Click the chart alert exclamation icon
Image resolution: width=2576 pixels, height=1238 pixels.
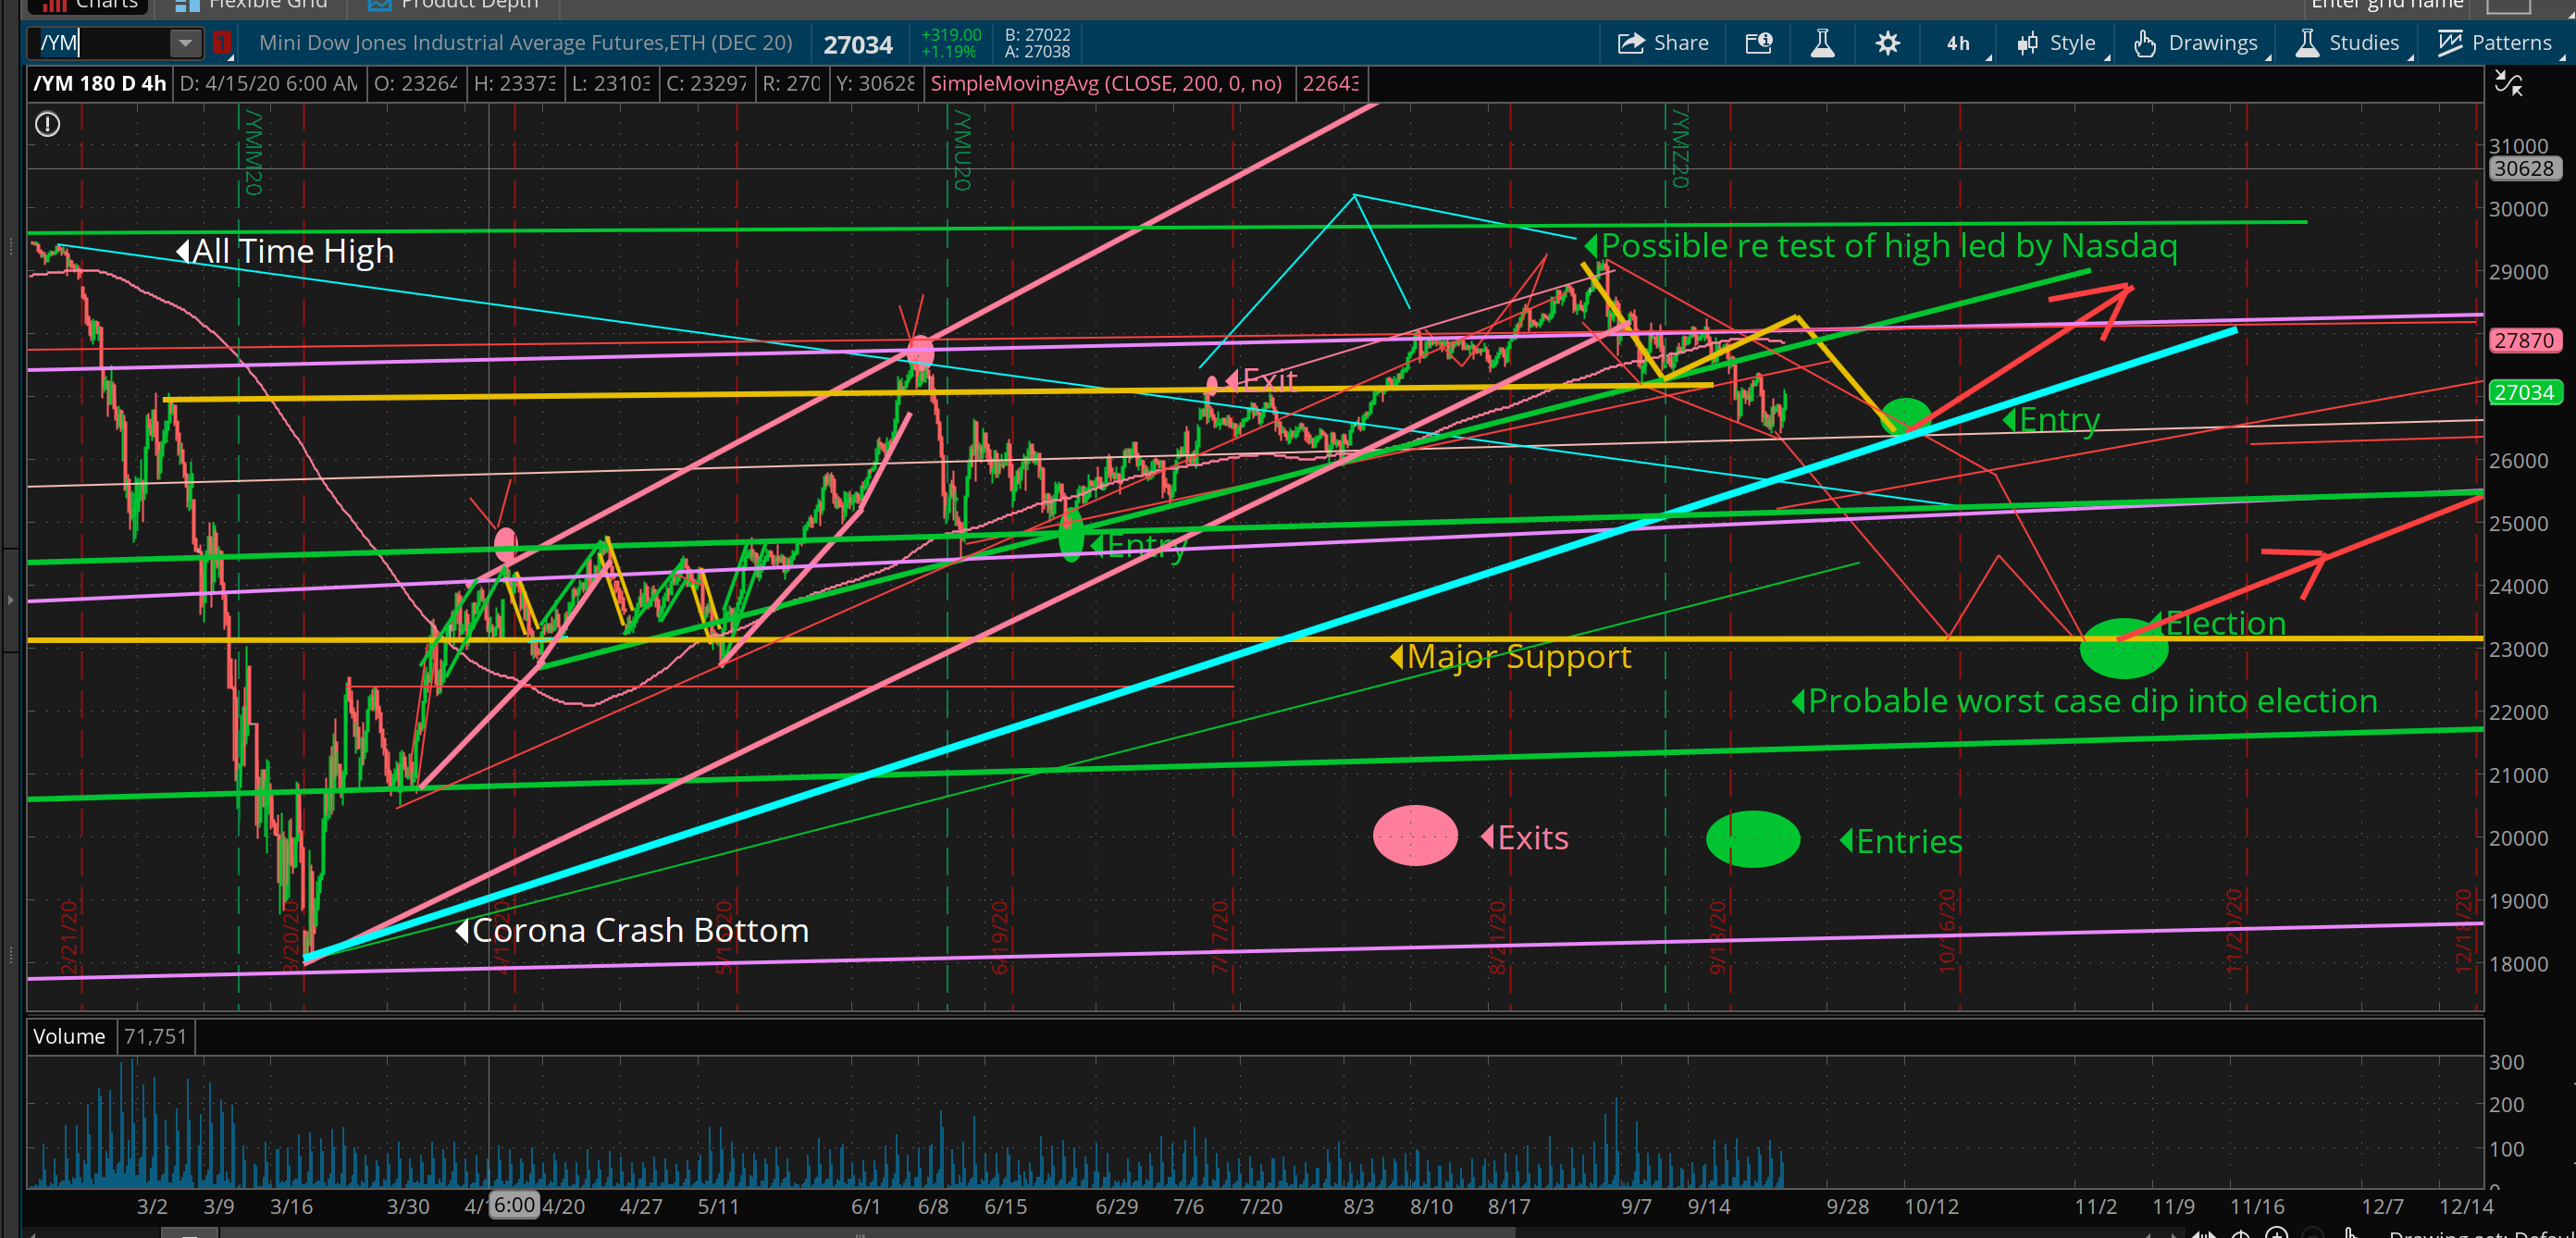[x=47, y=124]
